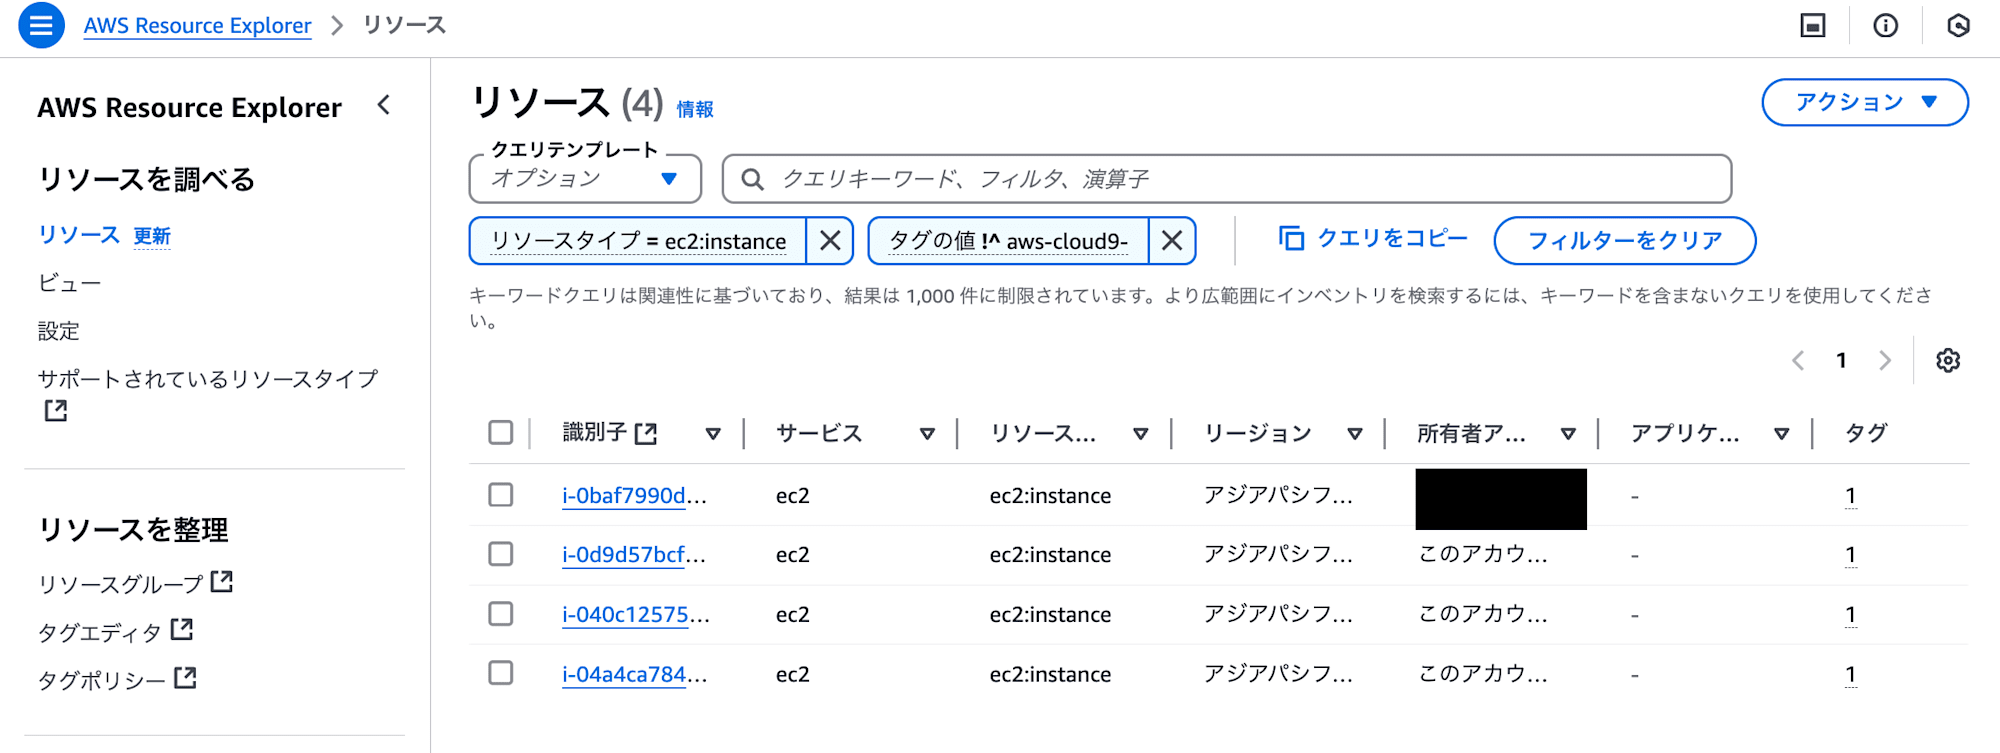Viewport: 2000px width, 753px height.
Task: Click リージョン cell in i-0d9d57bcf row
Action: point(1278,554)
